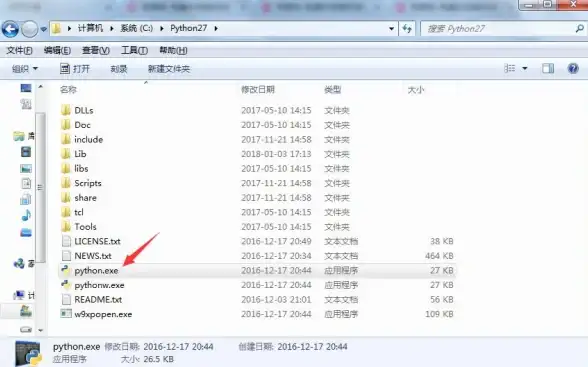Open the 工具(T) menu
The image size is (588, 367).
click(134, 50)
